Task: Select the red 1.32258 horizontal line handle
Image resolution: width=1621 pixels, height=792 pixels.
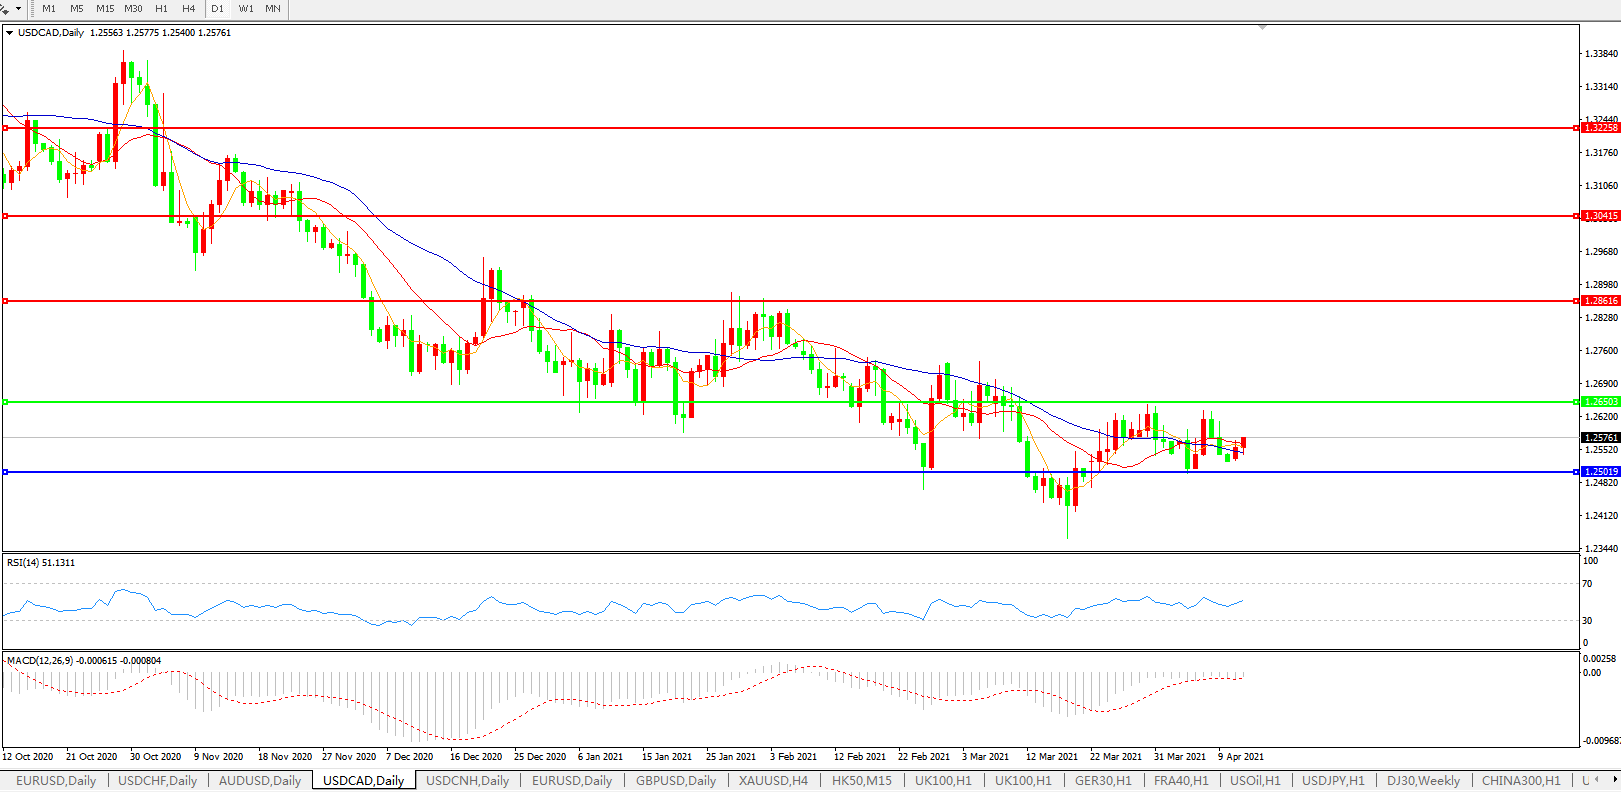Action: (6, 128)
